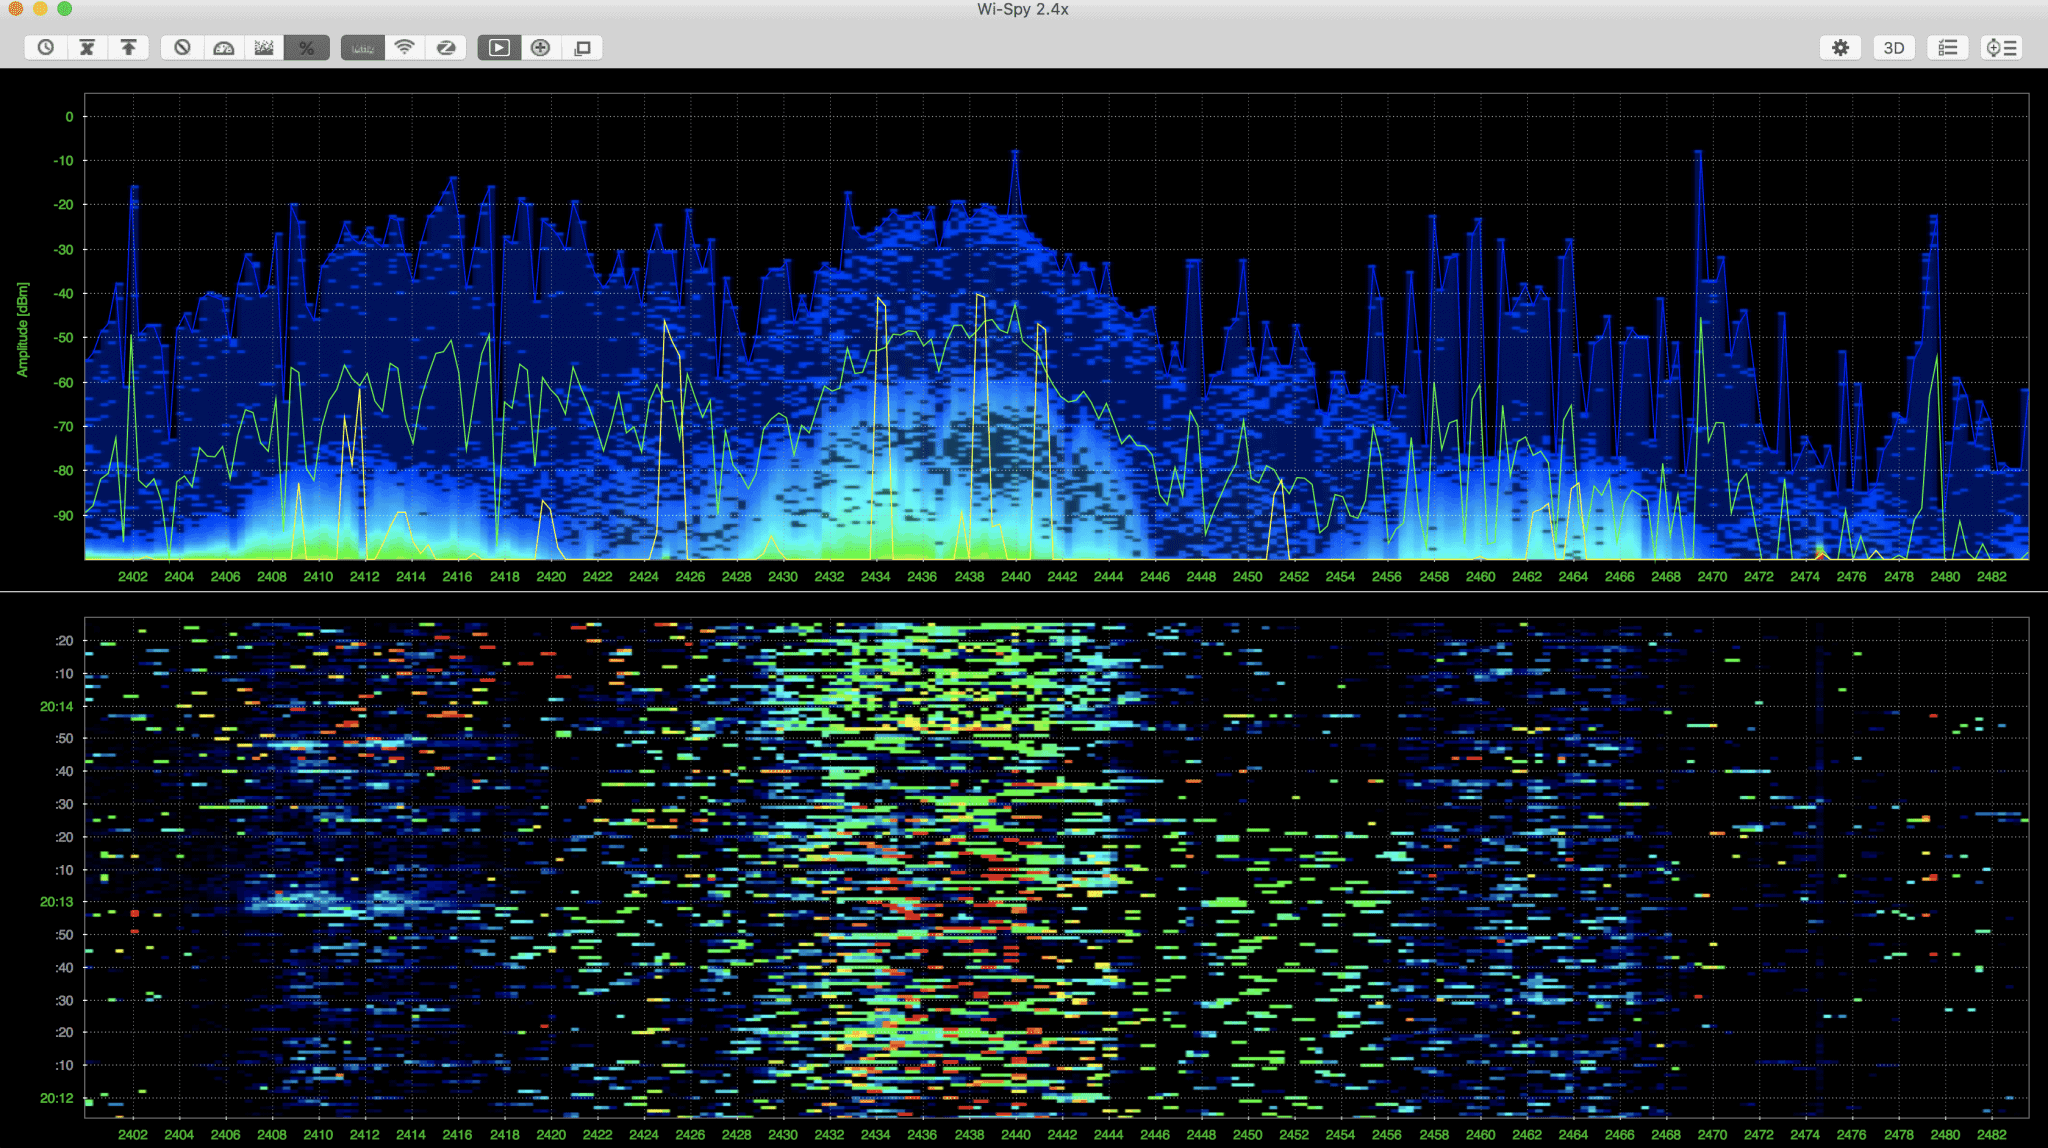Toggle the percent utilization display
Image resolution: width=2048 pixels, height=1148 pixels.
pyautogui.click(x=307, y=47)
